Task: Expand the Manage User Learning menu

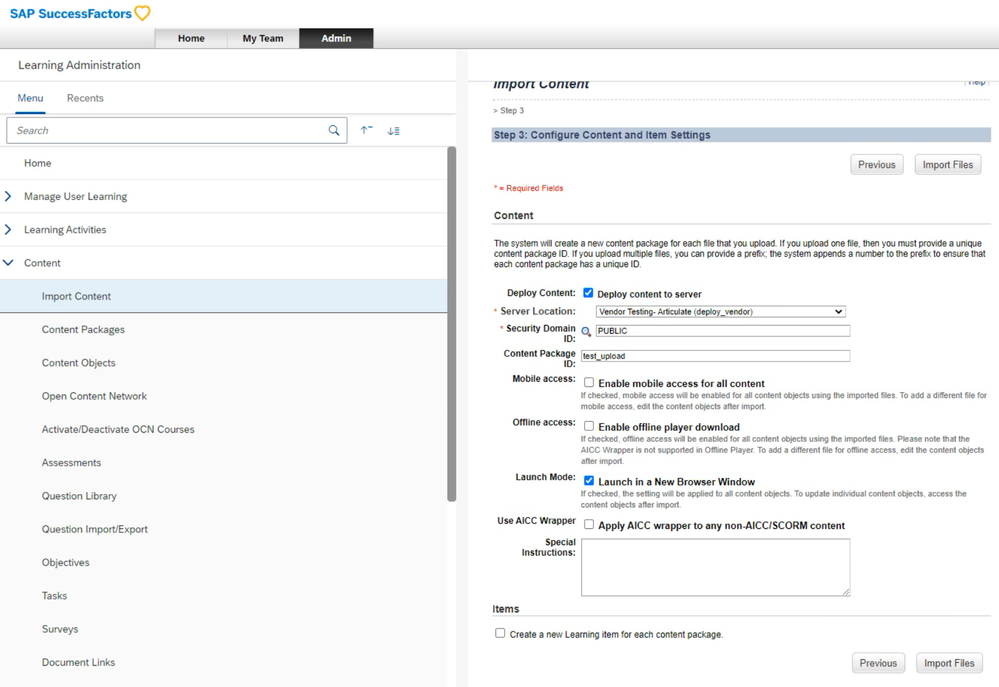Action: click(9, 197)
